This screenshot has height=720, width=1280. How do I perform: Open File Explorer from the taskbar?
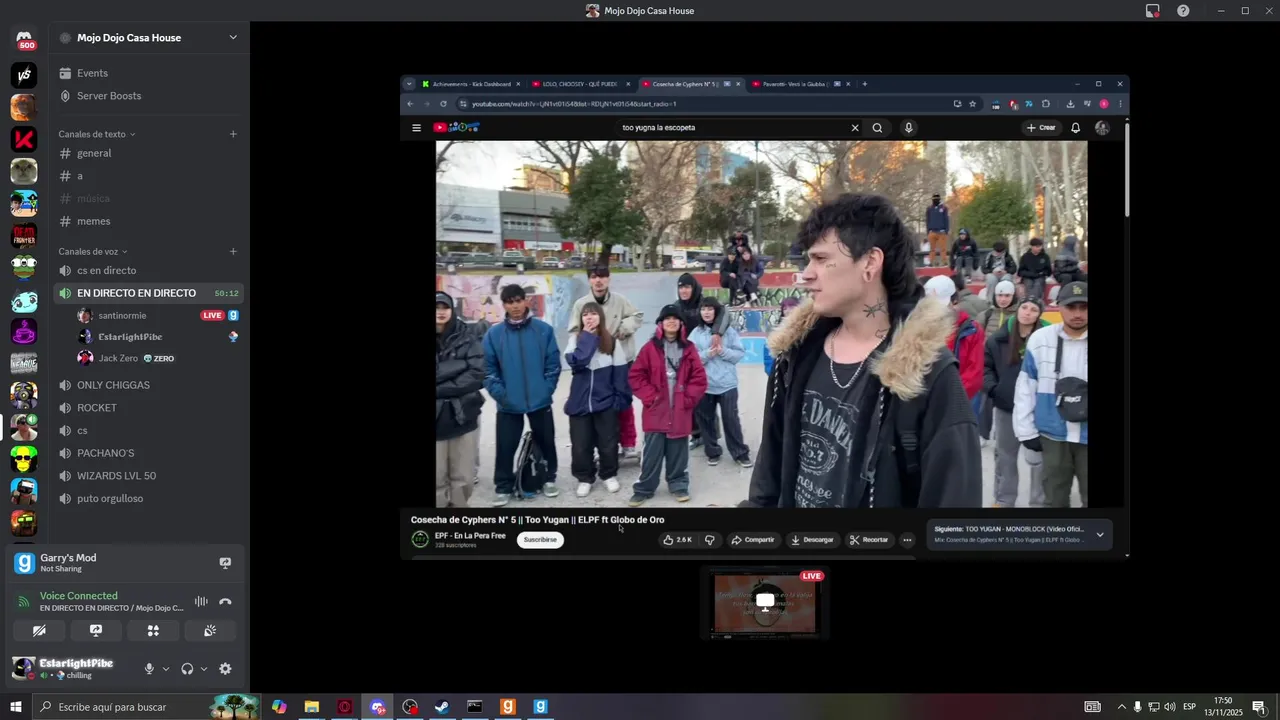[x=312, y=707]
